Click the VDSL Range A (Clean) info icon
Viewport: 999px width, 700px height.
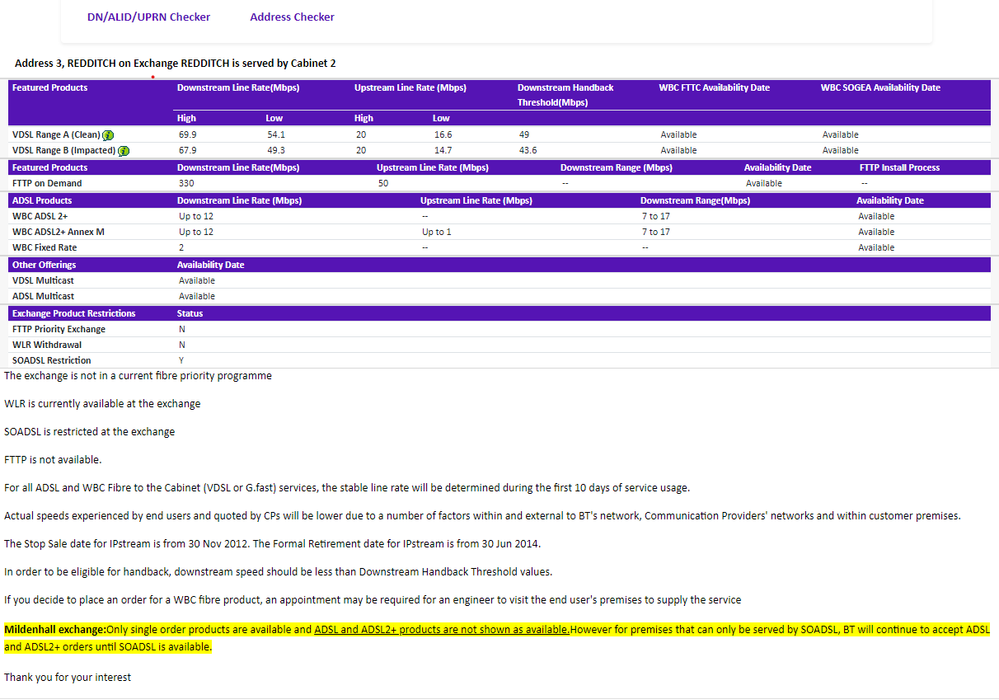(x=107, y=135)
